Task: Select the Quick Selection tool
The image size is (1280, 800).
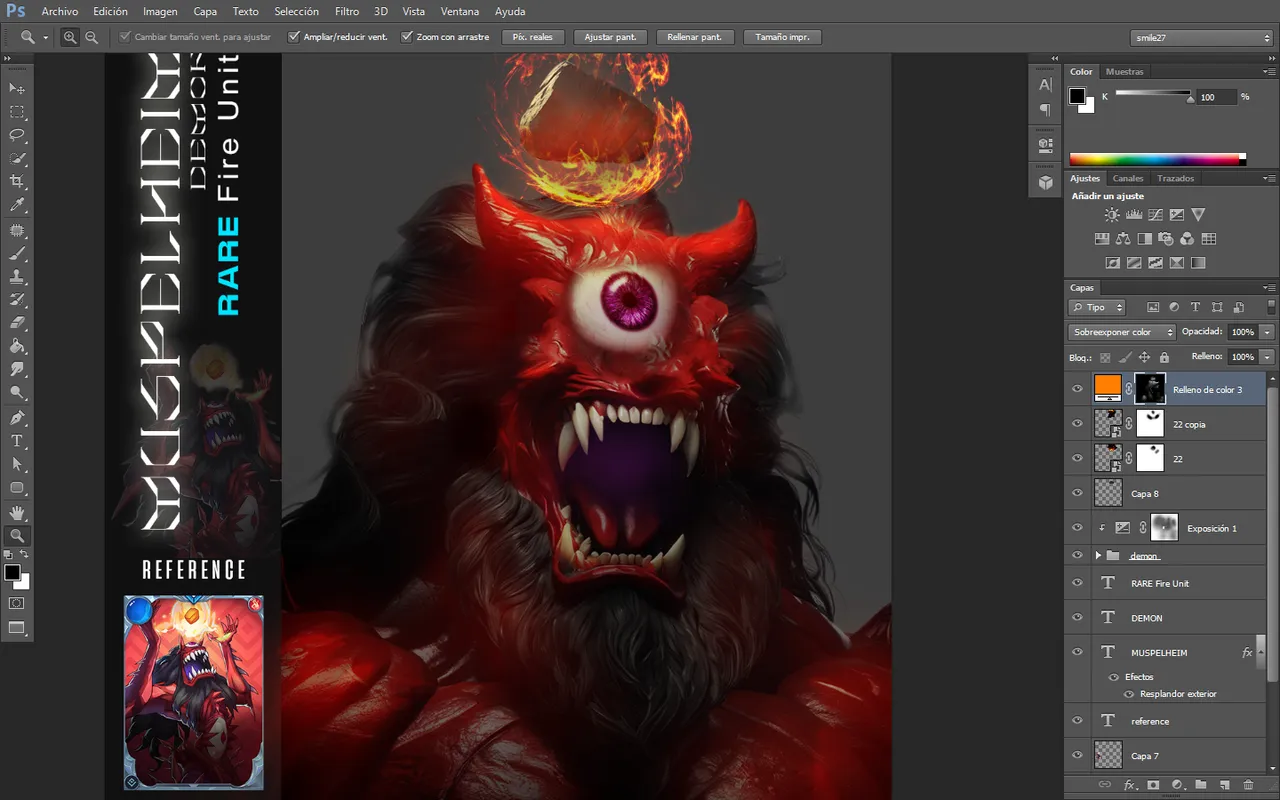Action: tap(17, 158)
